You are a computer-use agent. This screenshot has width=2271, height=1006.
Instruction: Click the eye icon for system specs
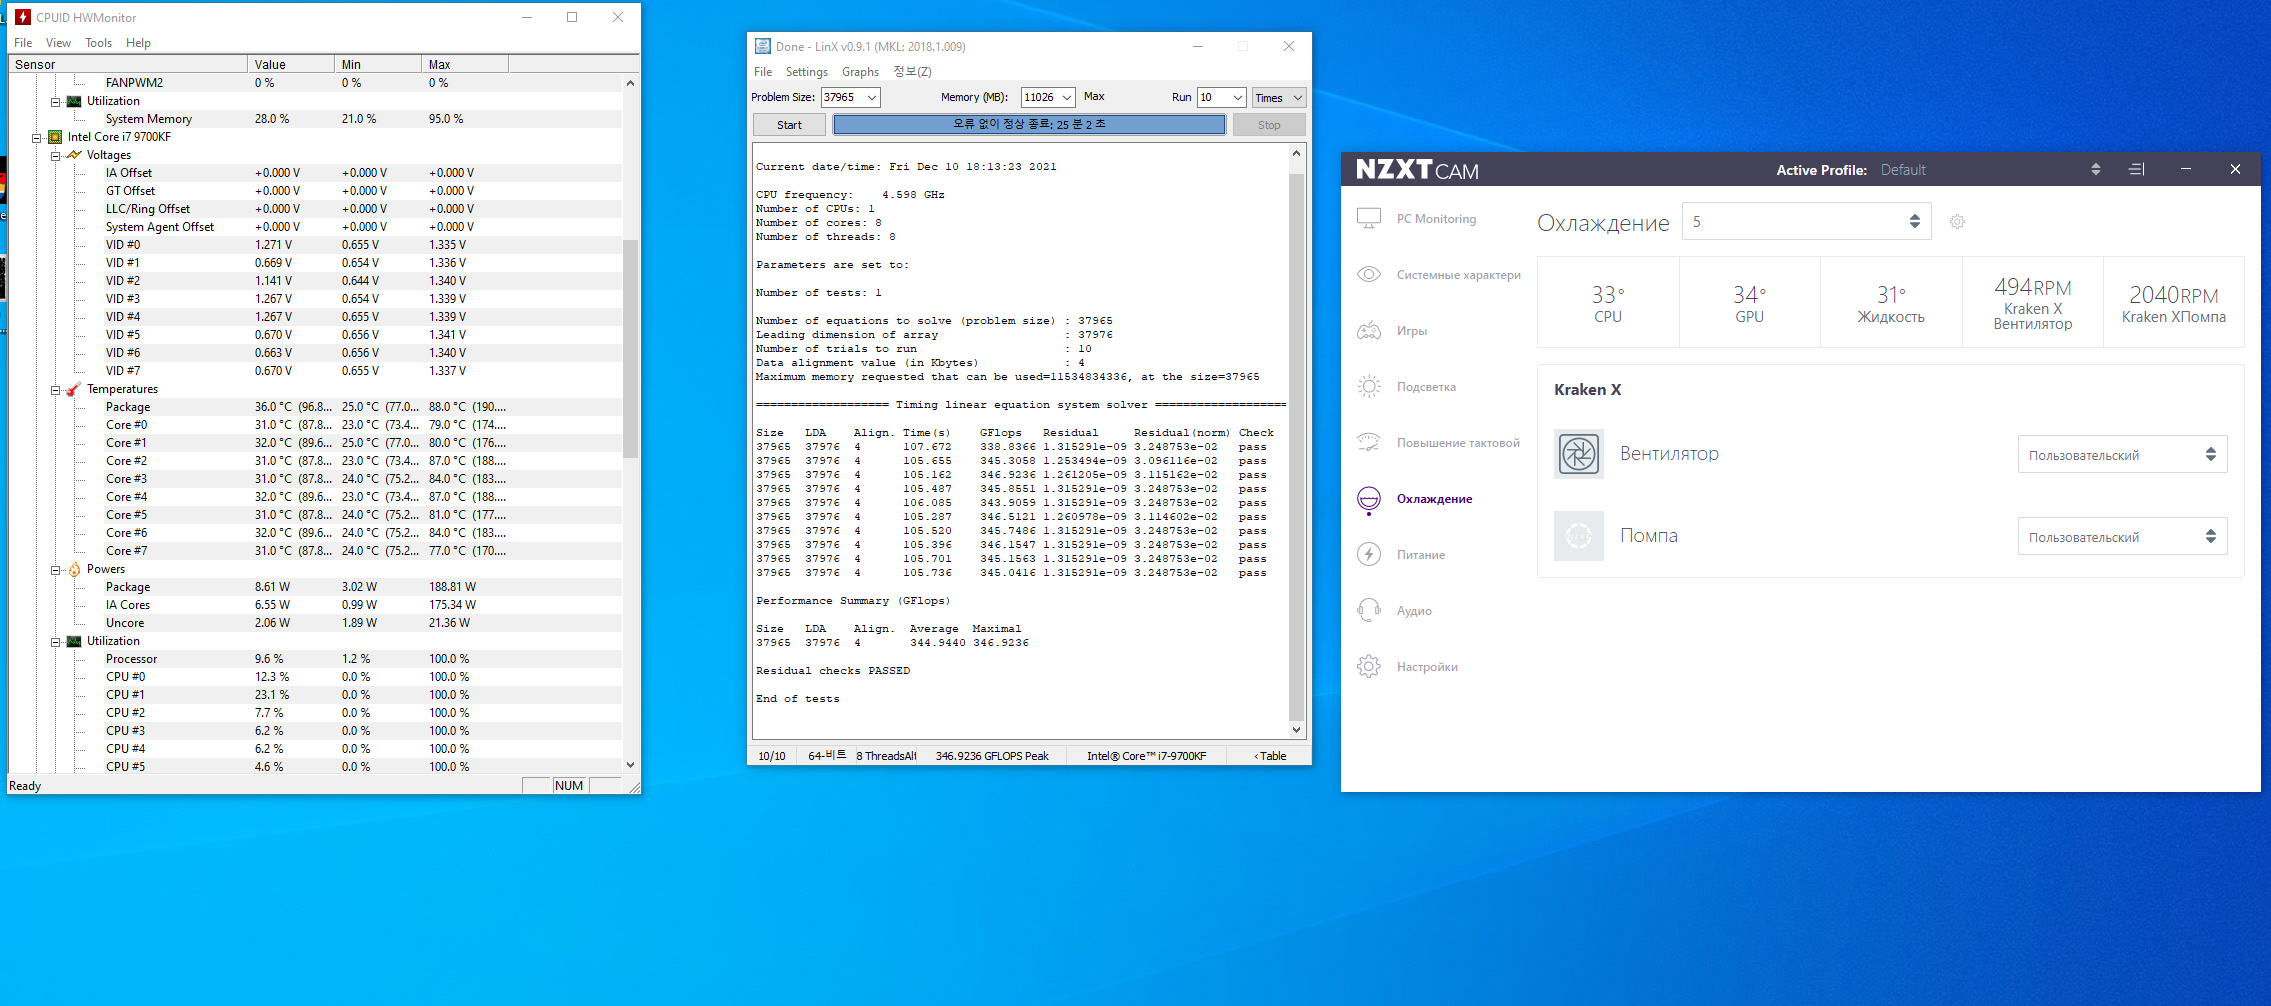click(x=1369, y=274)
